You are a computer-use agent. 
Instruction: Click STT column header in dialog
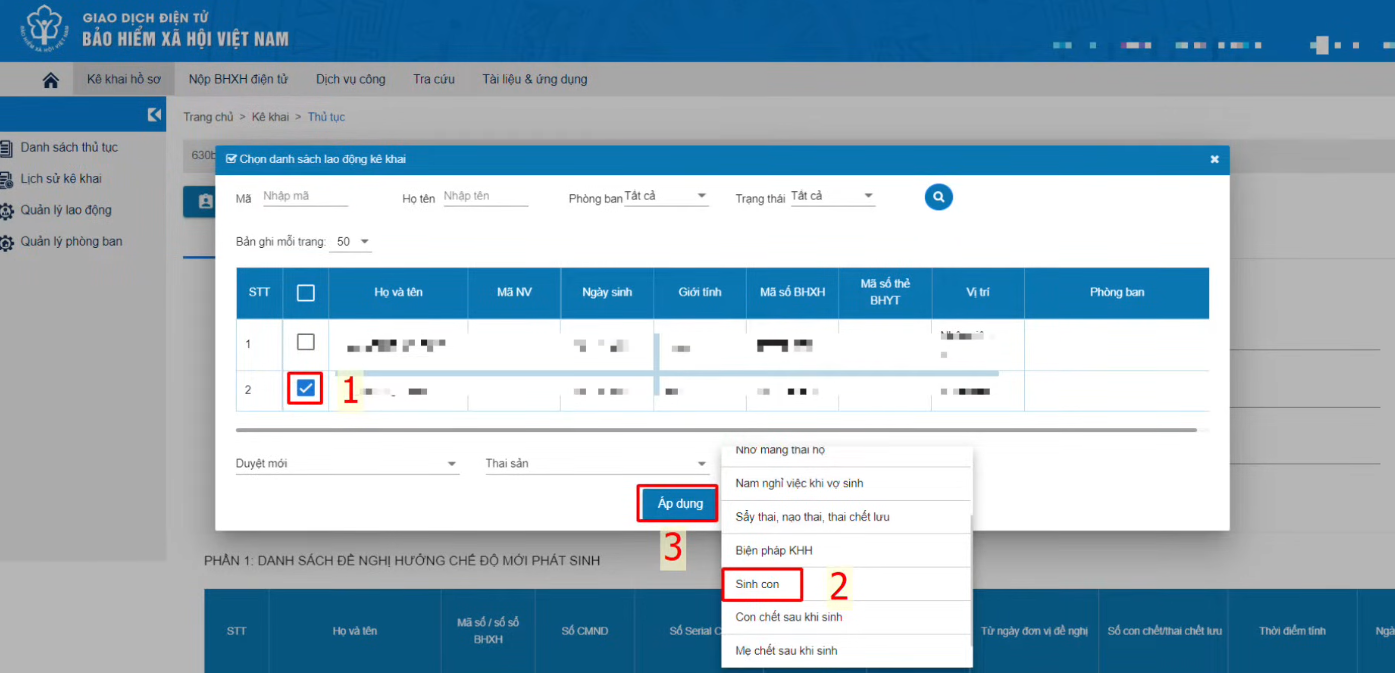click(x=259, y=293)
